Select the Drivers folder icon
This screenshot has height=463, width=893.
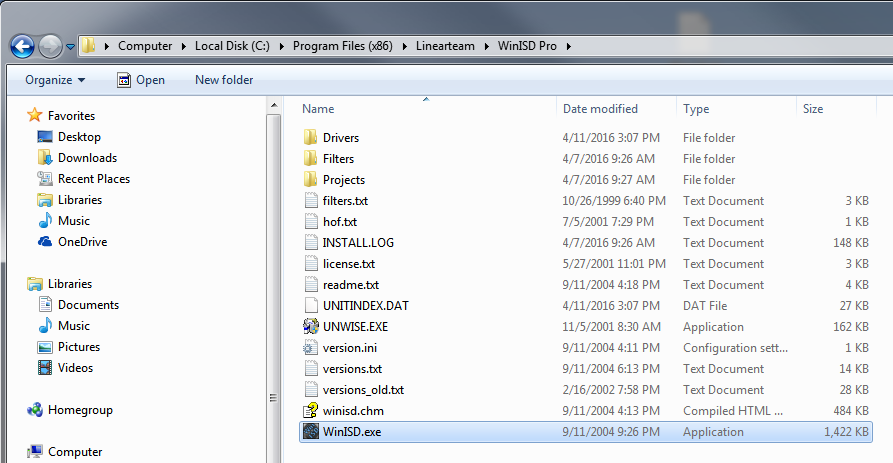coord(310,137)
